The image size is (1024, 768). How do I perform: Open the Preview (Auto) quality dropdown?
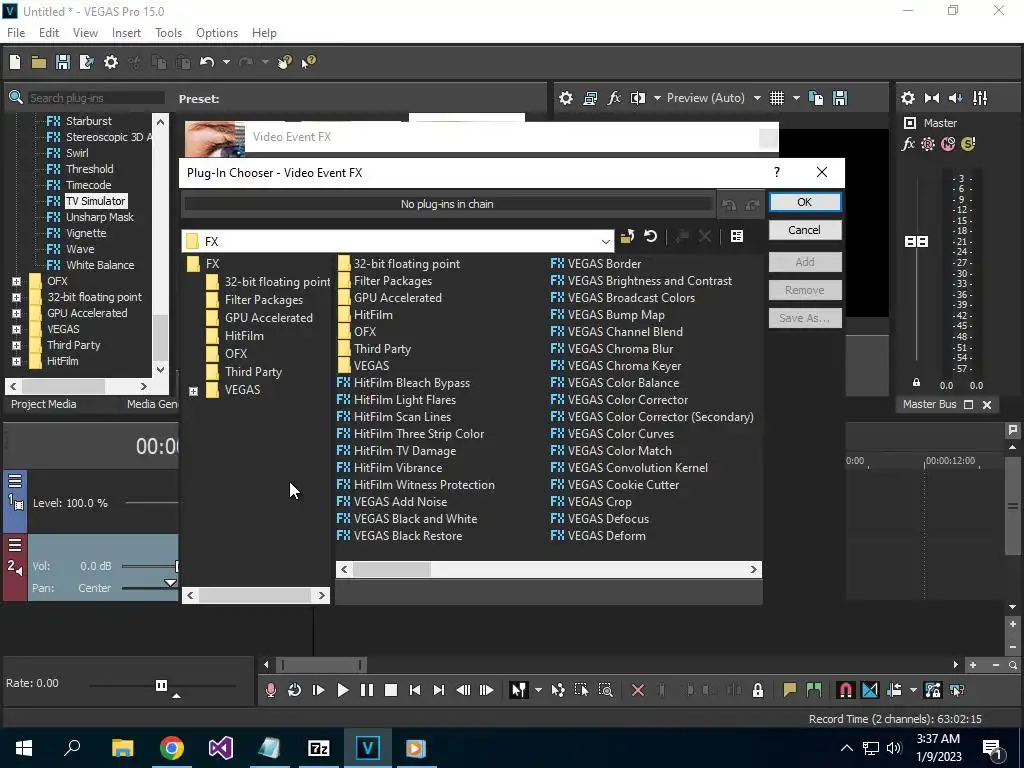pyautogui.click(x=757, y=98)
